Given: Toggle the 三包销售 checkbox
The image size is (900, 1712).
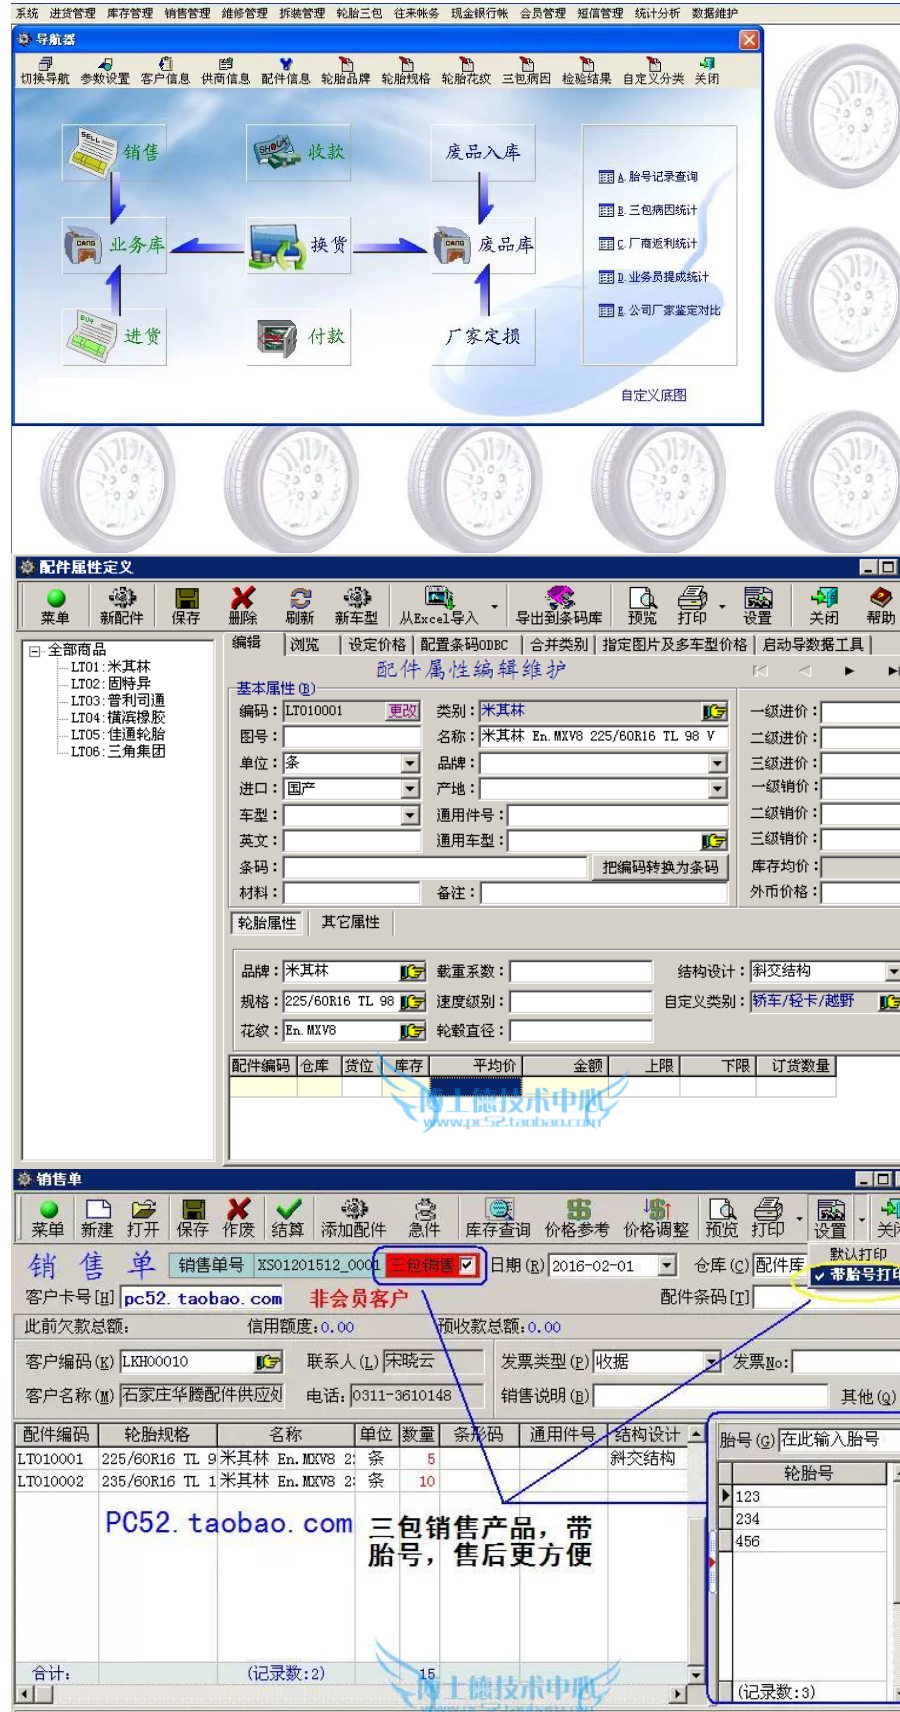Looking at the screenshot, I should 467,1265.
